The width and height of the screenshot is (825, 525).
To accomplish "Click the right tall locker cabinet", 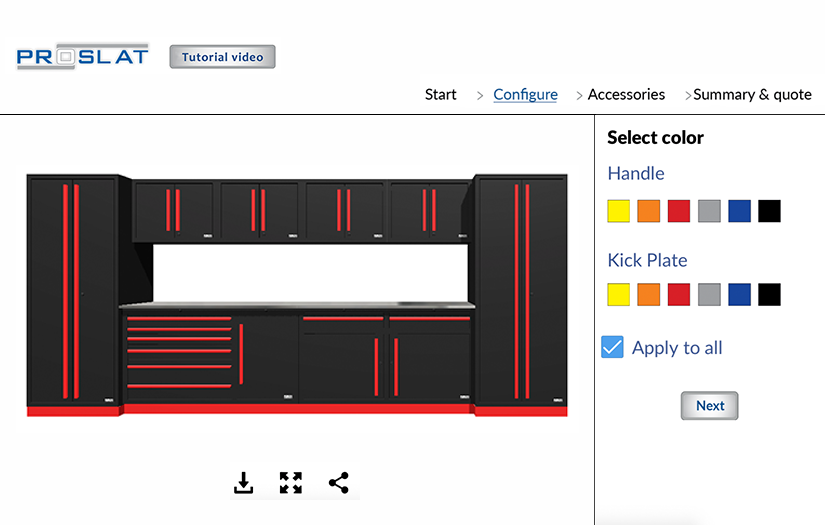I will tap(521, 295).
